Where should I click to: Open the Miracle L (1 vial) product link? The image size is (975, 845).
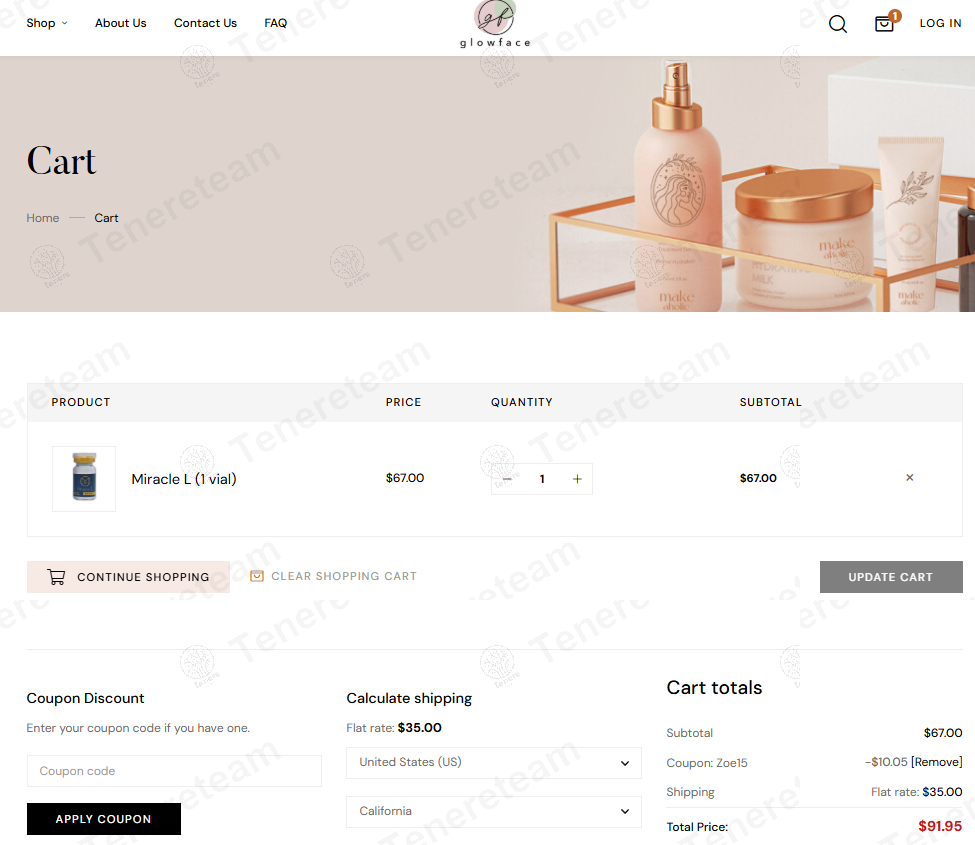[184, 479]
